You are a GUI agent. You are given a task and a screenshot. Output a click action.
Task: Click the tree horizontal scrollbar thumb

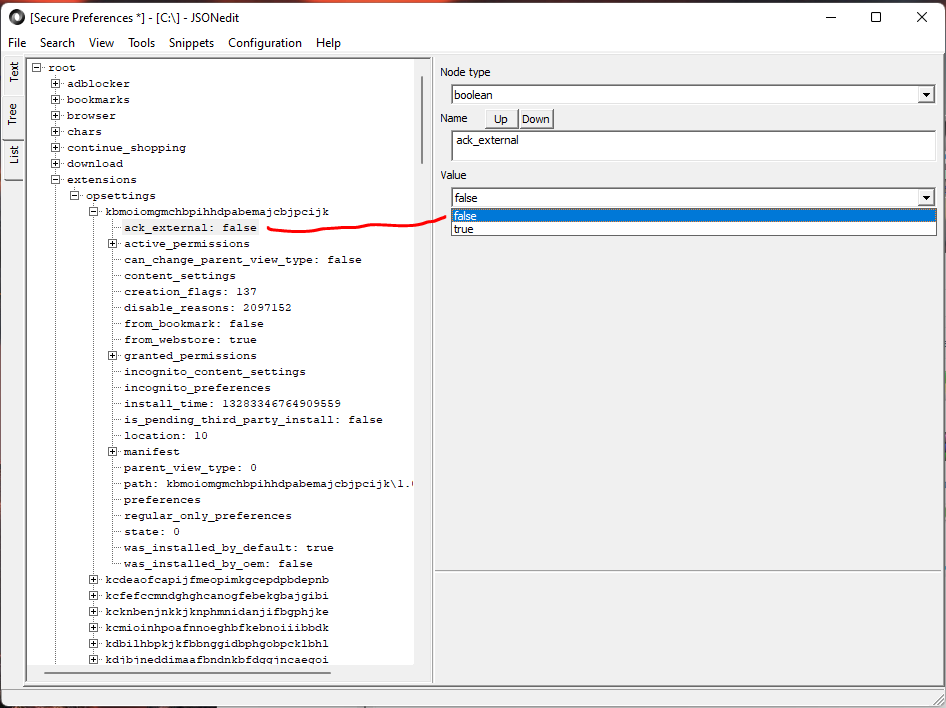[188, 672]
